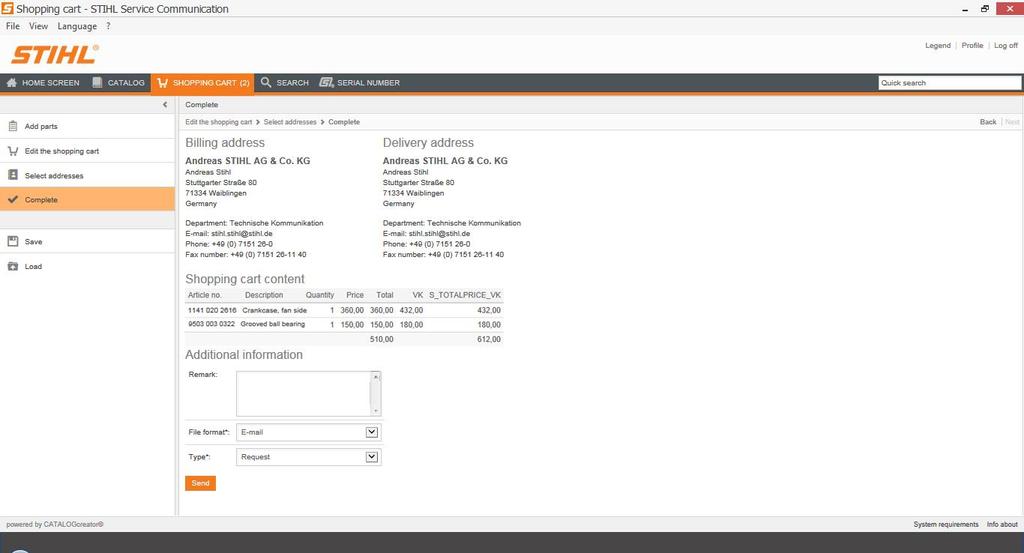Open the Language menu
The image size is (1024, 553).
[x=77, y=26]
